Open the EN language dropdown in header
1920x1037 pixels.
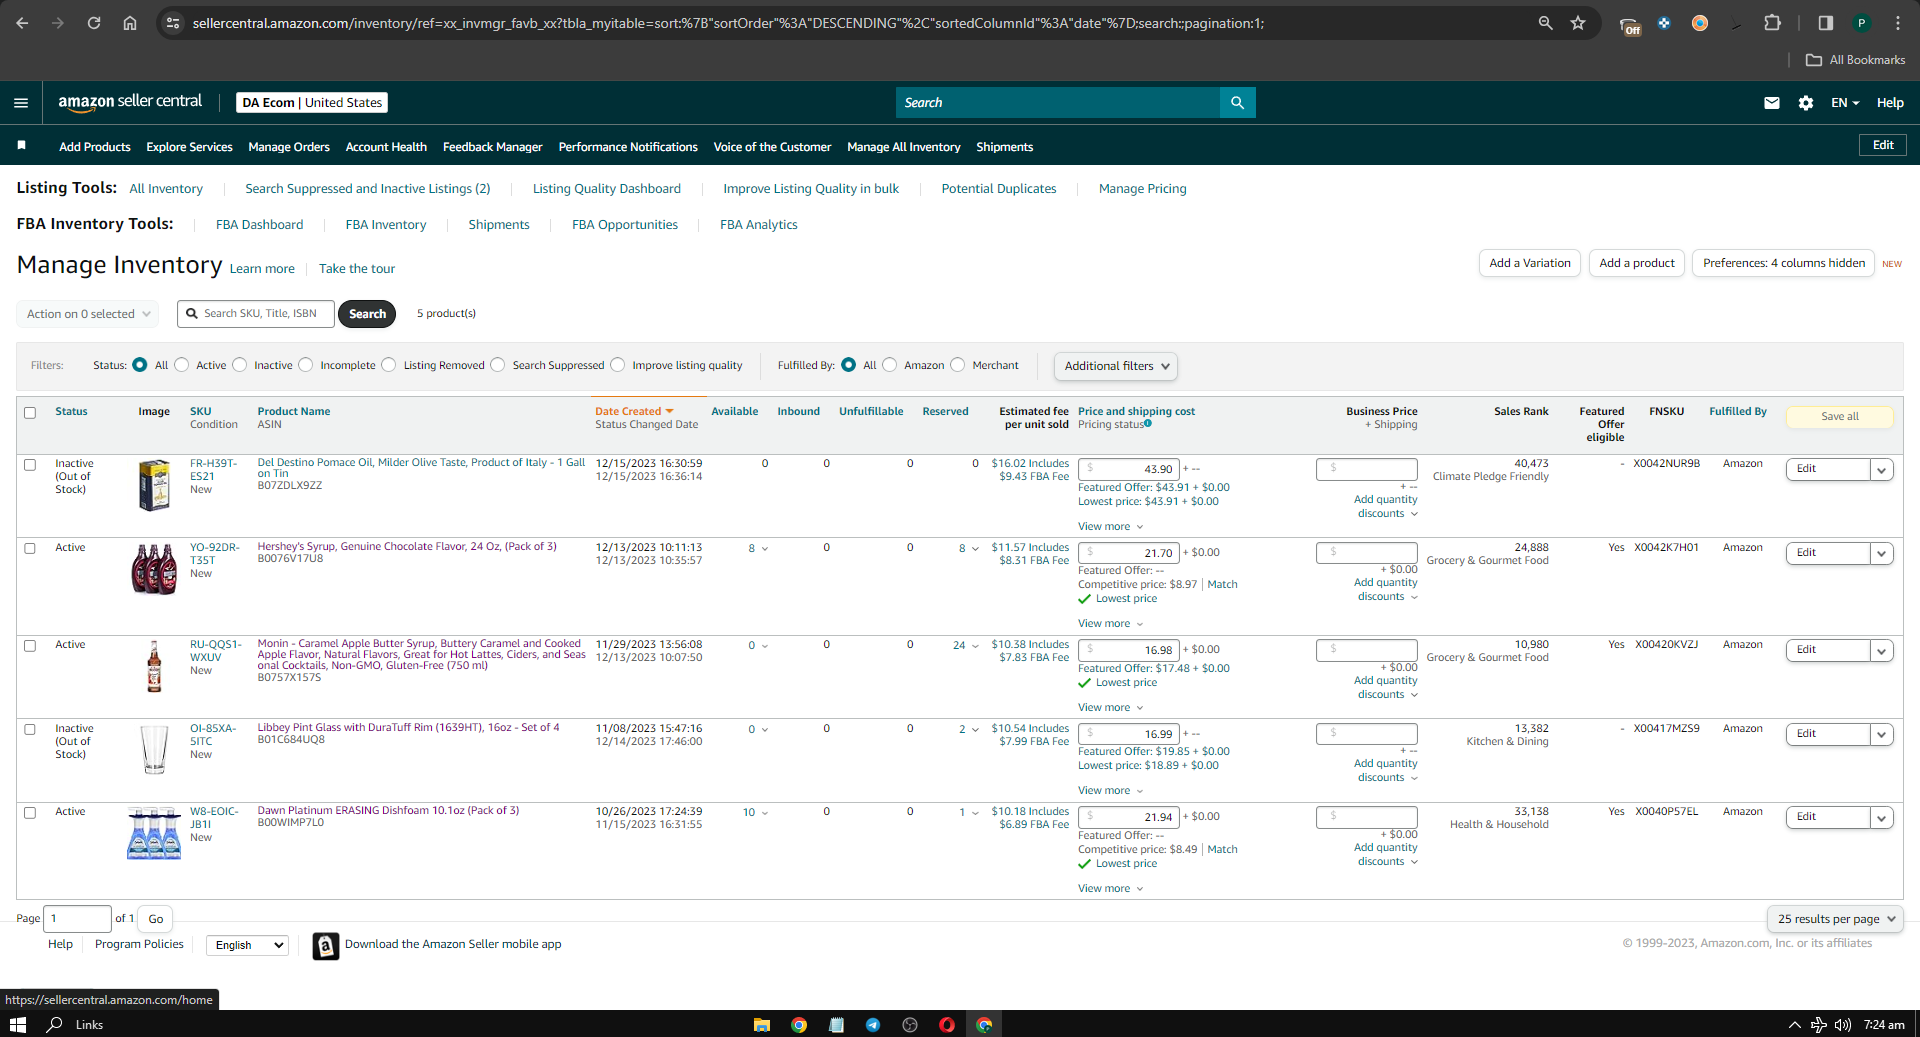pyautogui.click(x=1845, y=102)
